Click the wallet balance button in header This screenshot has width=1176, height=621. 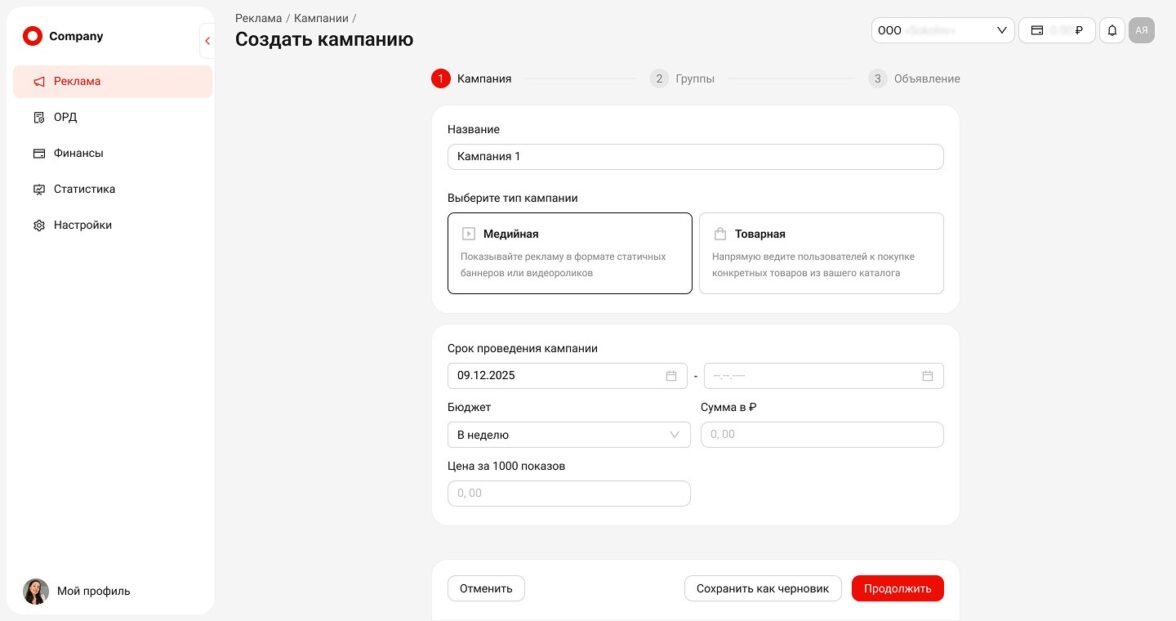point(1056,31)
